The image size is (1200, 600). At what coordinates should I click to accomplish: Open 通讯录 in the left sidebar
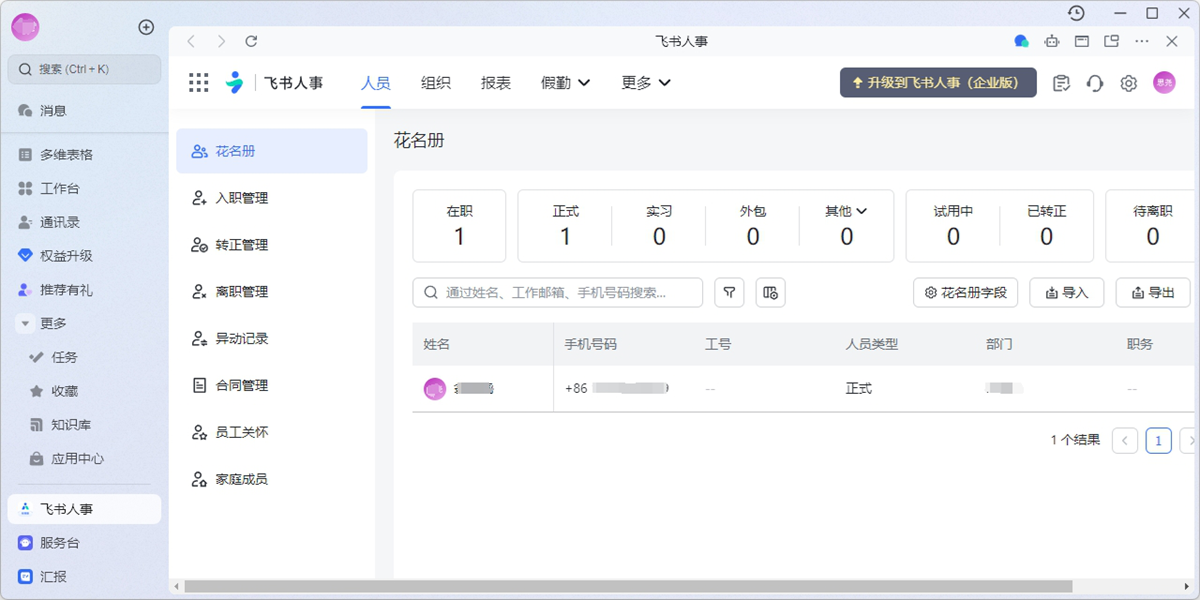pos(84,222)
